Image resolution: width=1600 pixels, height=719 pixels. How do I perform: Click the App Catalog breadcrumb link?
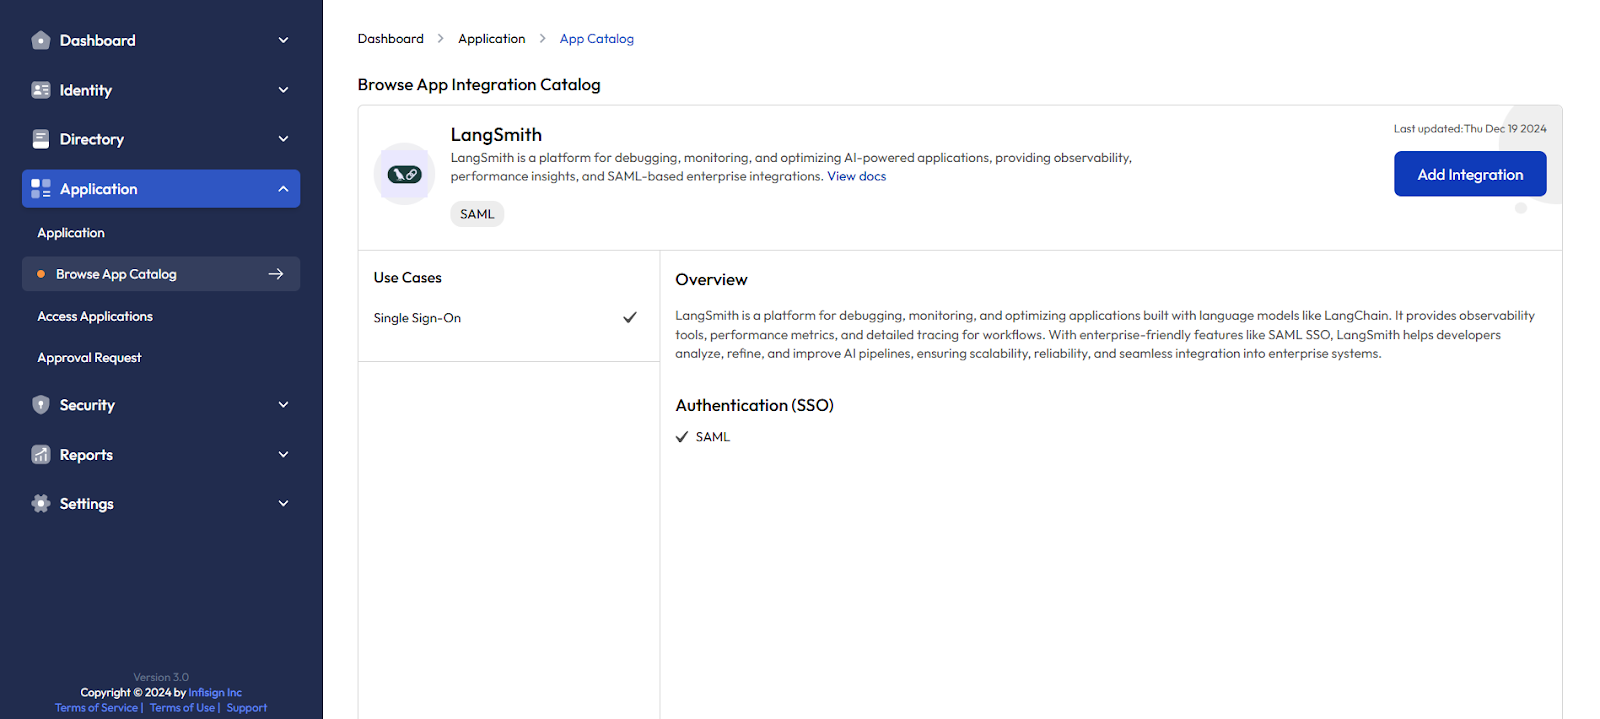point(597,39)
